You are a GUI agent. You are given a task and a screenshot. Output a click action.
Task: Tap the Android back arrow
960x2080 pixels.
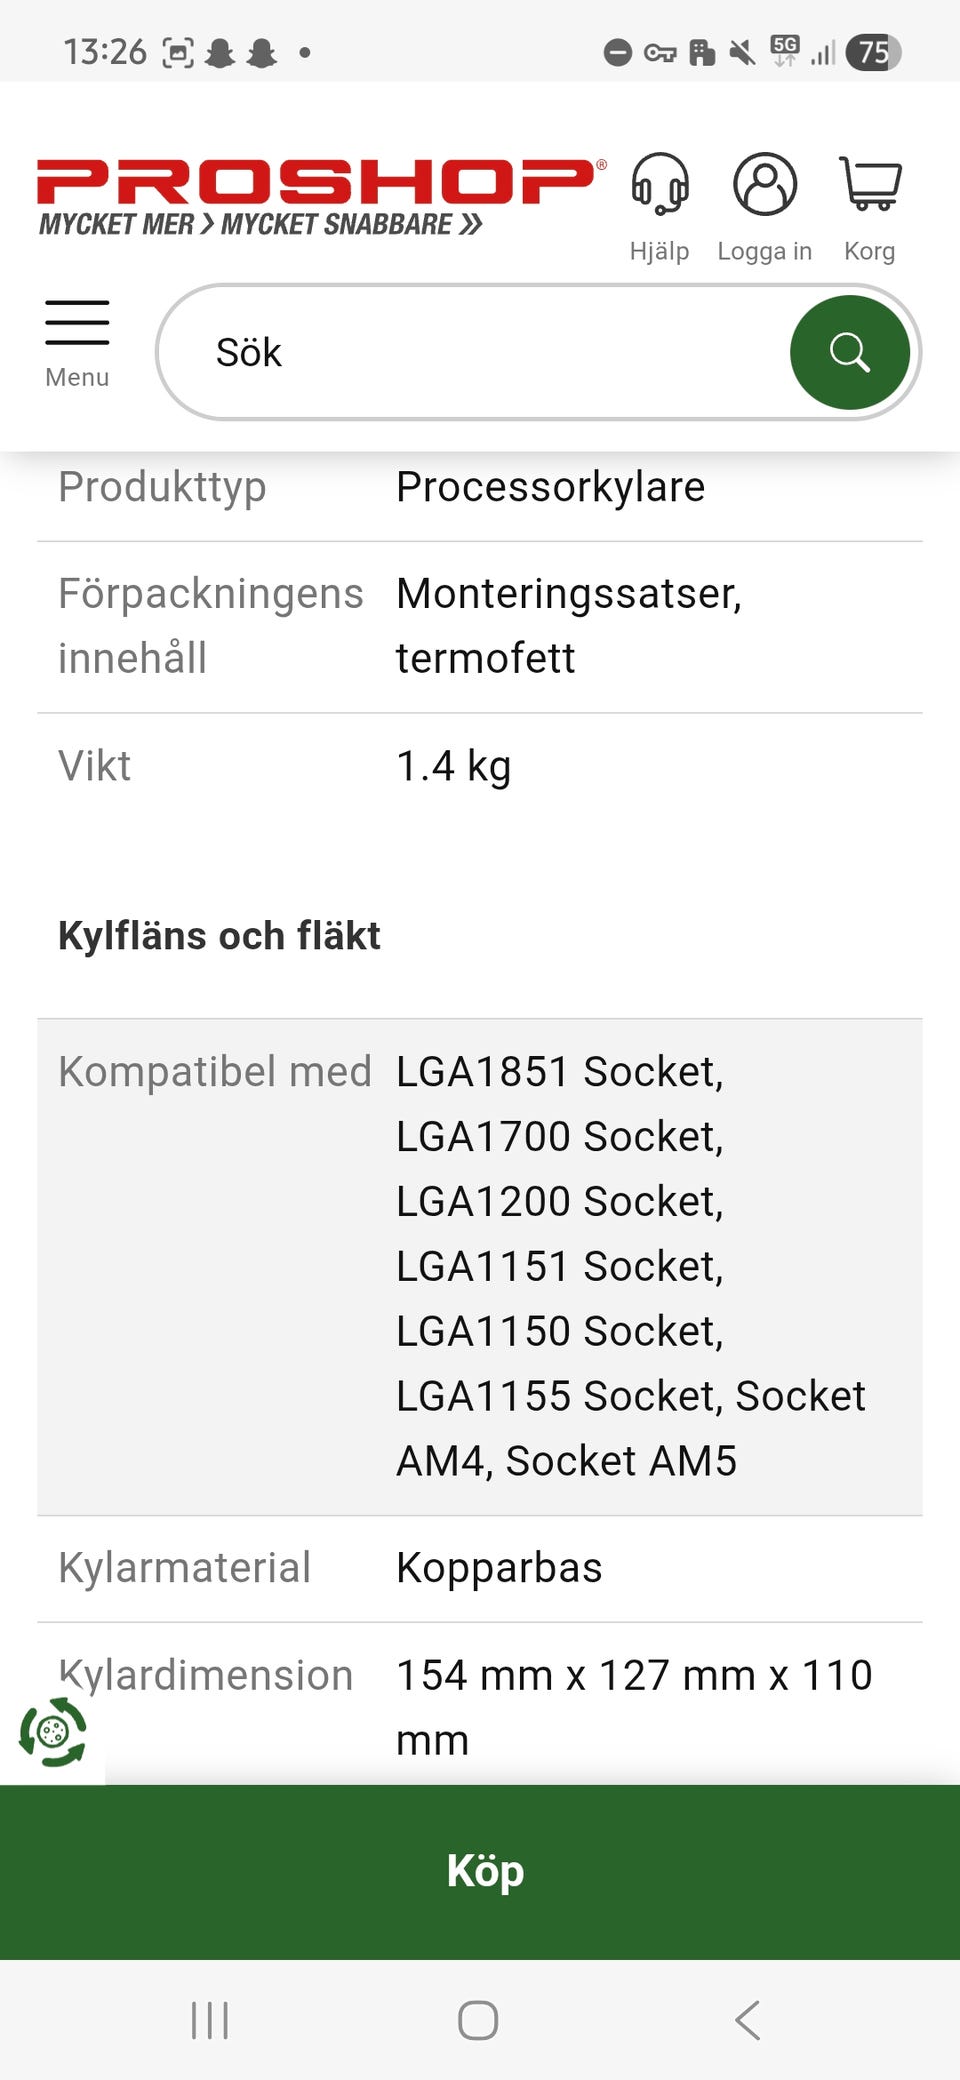748,2020
